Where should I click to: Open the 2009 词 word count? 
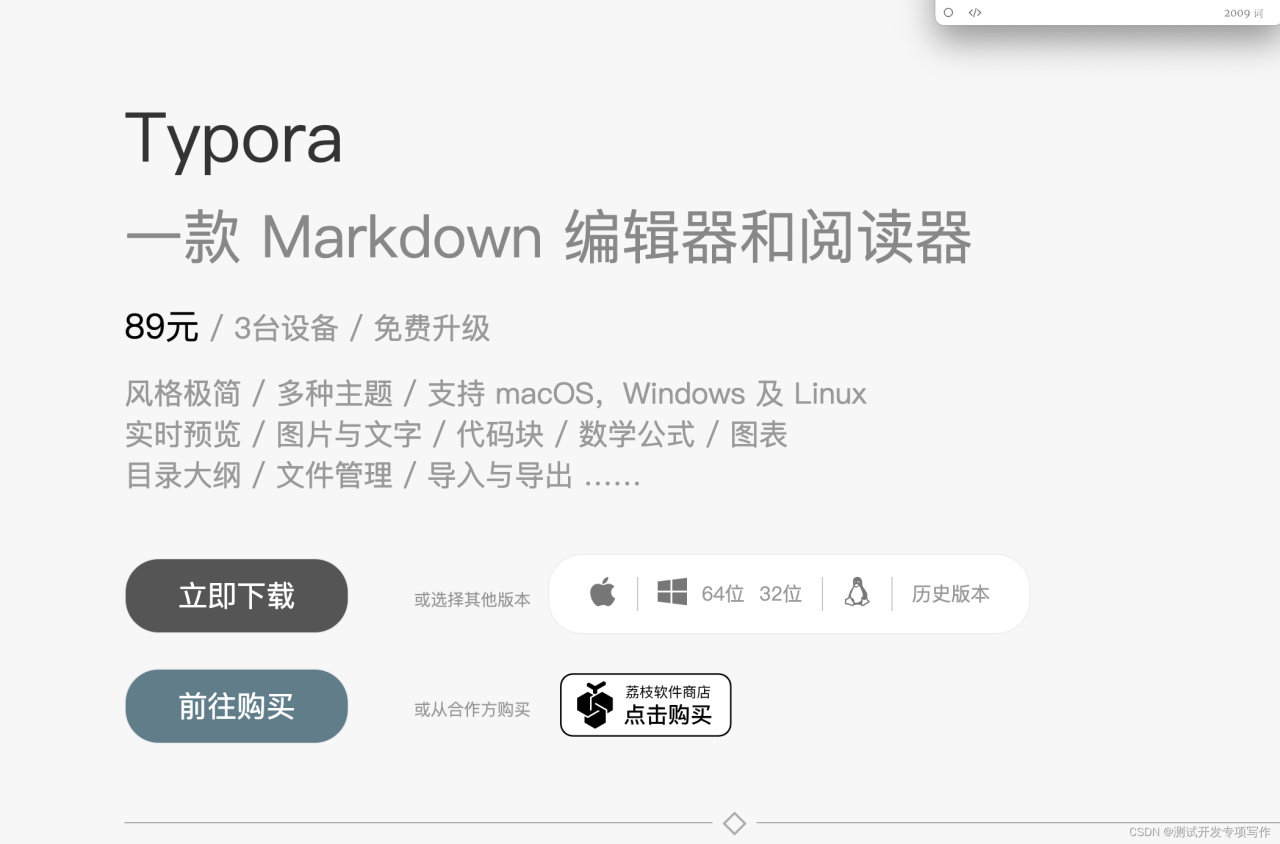click(x=1244, y=13)
